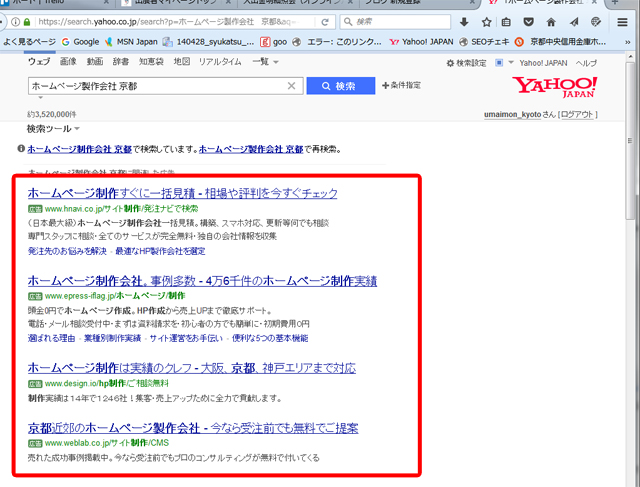The height and width of the screenshot is (487, 640).
Task: Open the 知恵袋 tab
Action: [151, 62]
